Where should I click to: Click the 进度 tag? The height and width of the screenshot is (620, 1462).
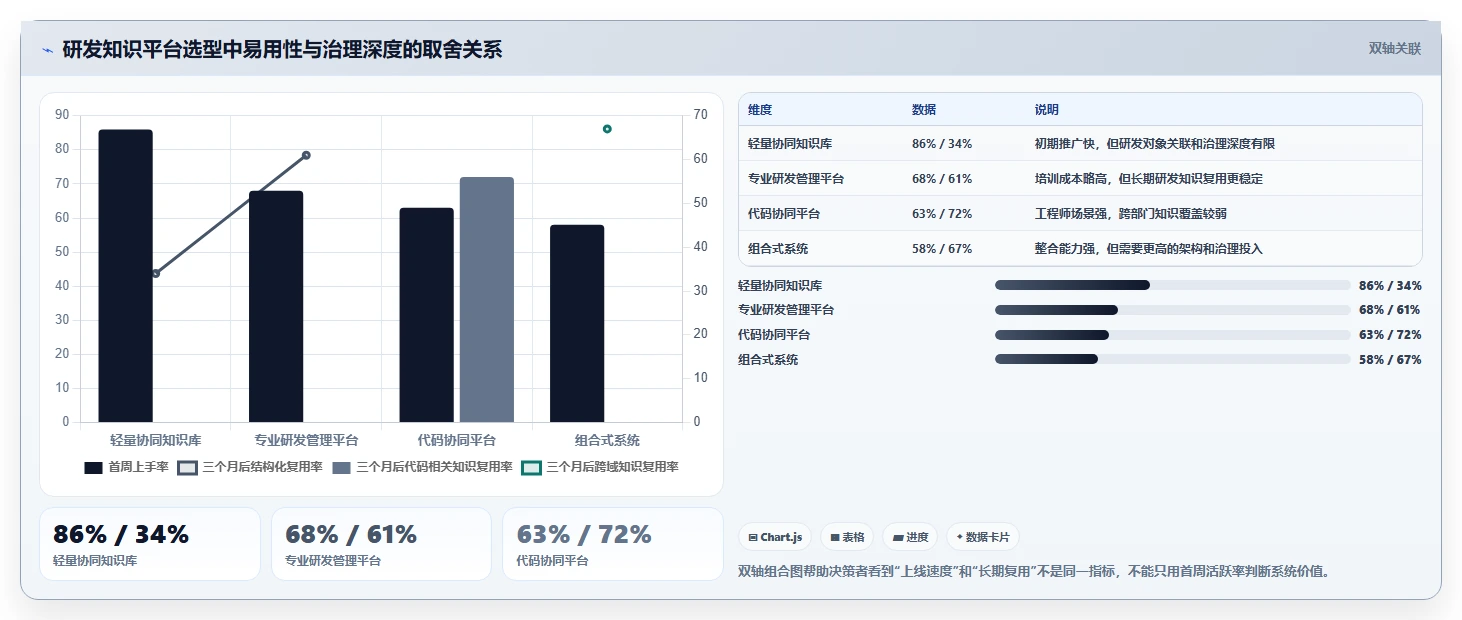click(x=910, y=537)
